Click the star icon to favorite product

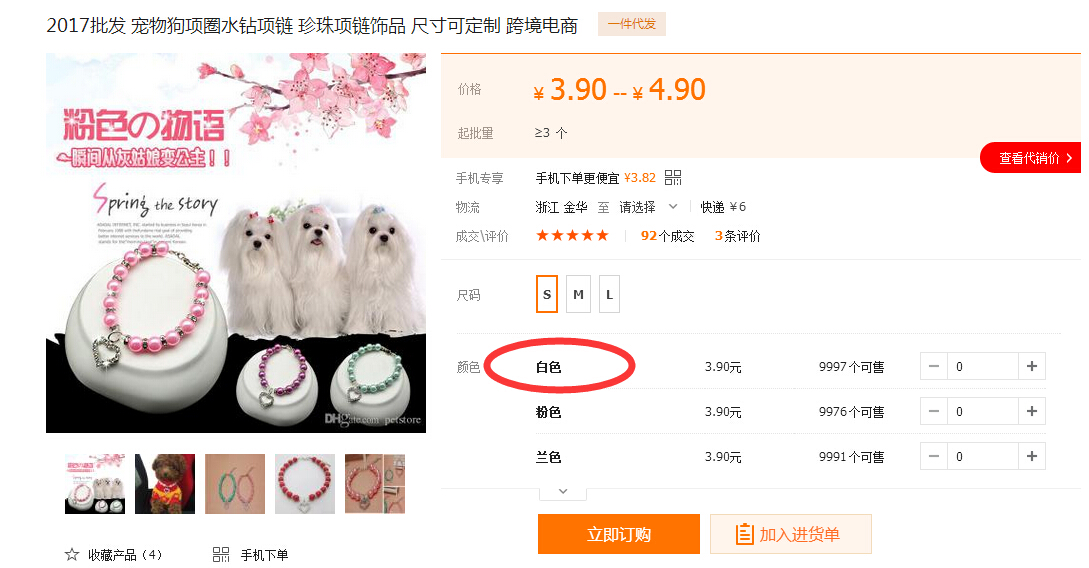pos(72,554)
